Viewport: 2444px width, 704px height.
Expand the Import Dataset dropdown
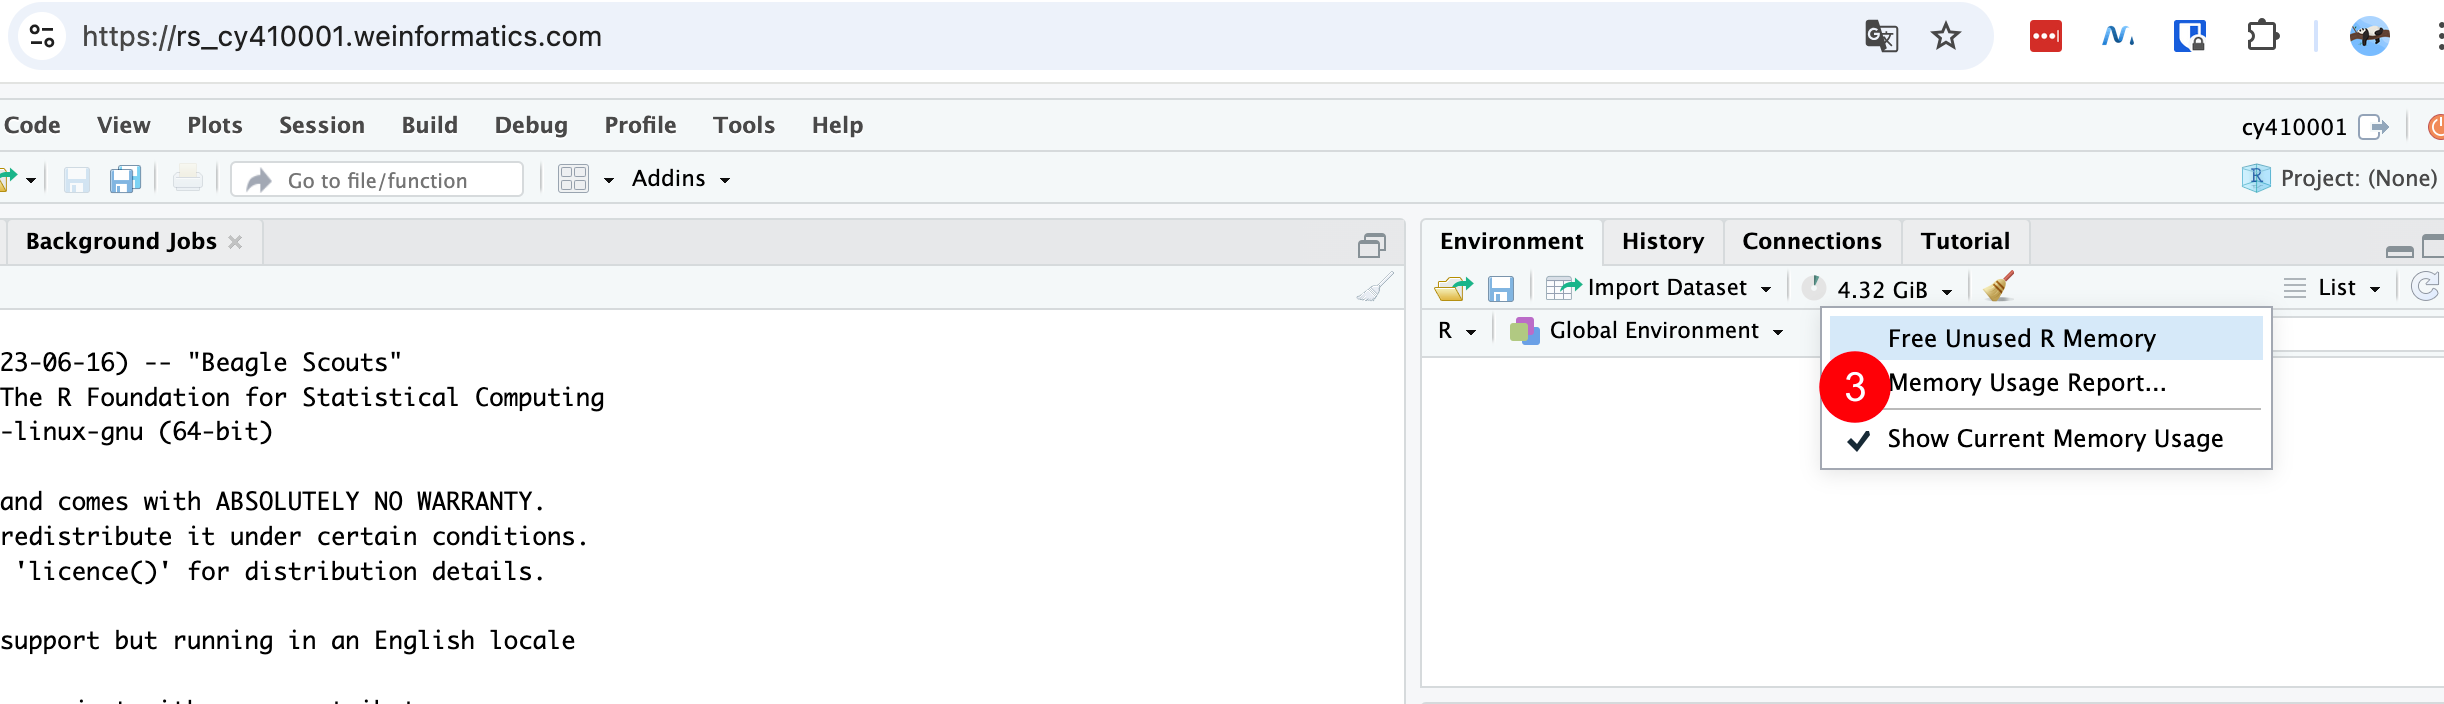[x=1660, y=288]
